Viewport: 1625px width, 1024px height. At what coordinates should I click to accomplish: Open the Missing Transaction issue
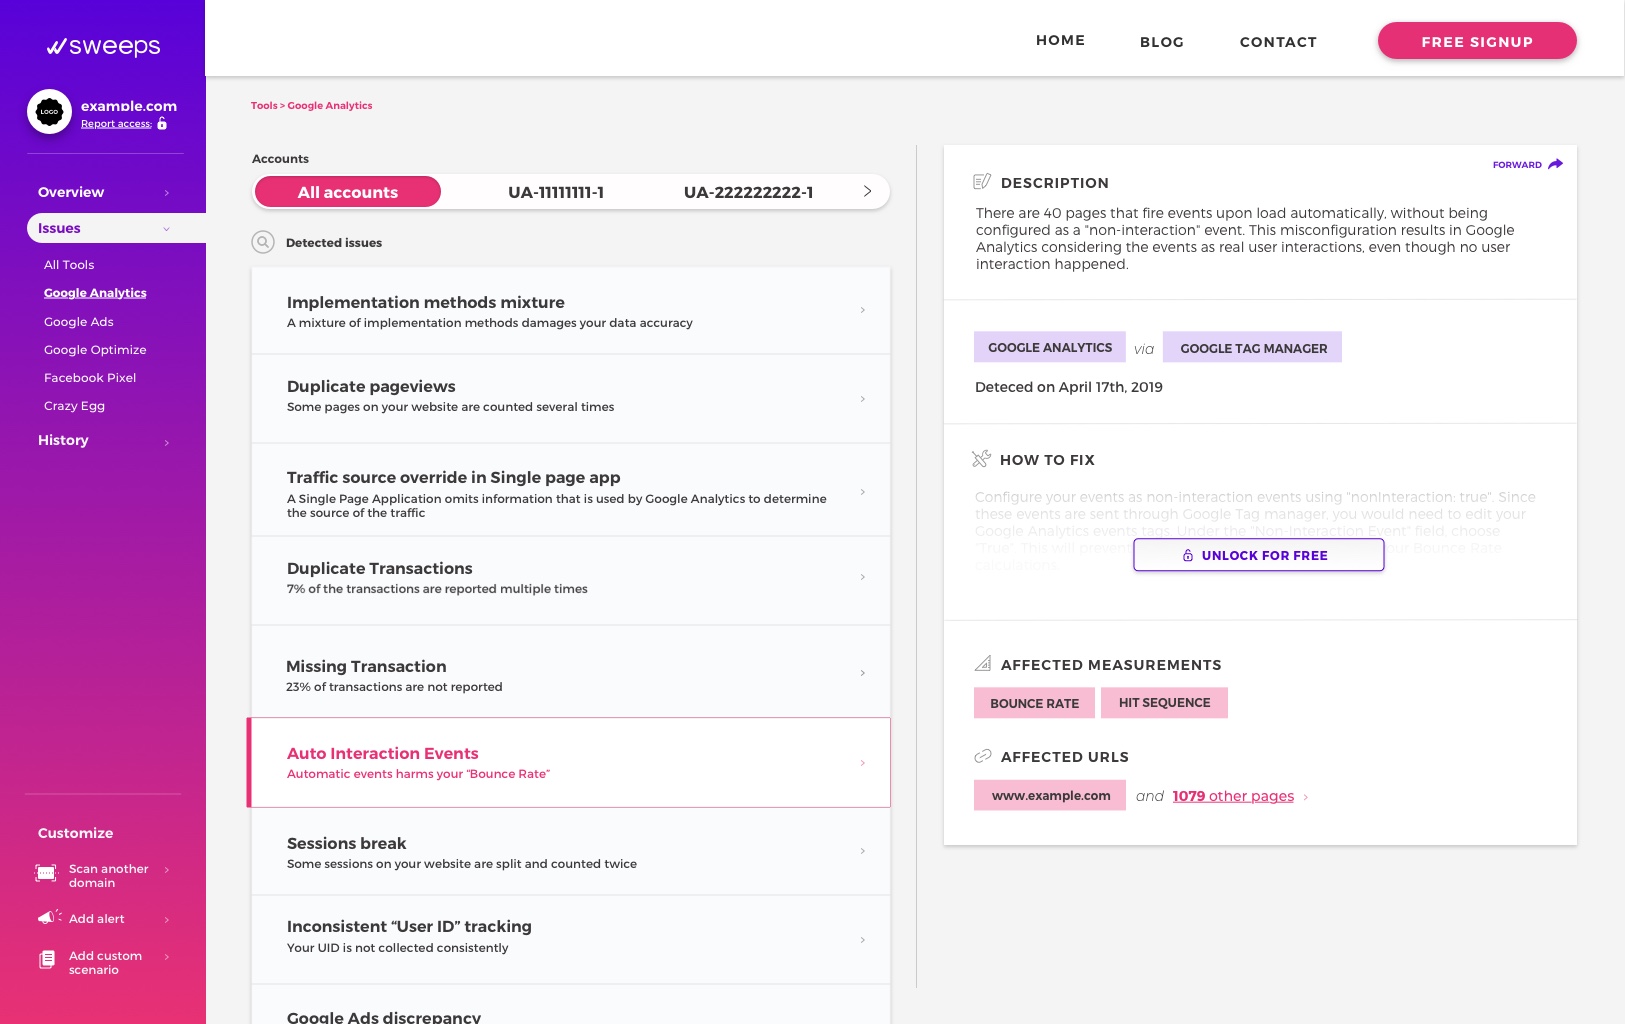[571, 672]
